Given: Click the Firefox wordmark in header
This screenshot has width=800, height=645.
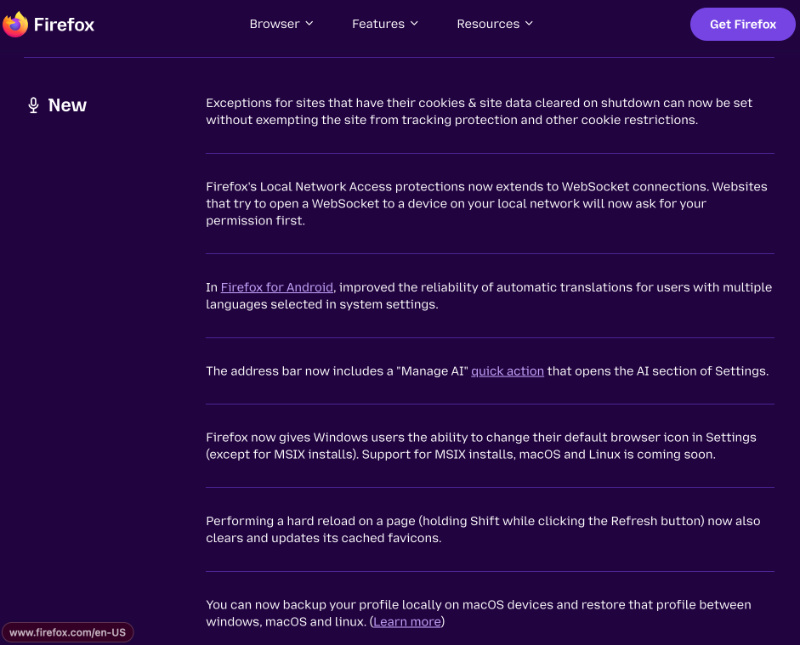Looking at the screenshot, I should tap(64, 24).
